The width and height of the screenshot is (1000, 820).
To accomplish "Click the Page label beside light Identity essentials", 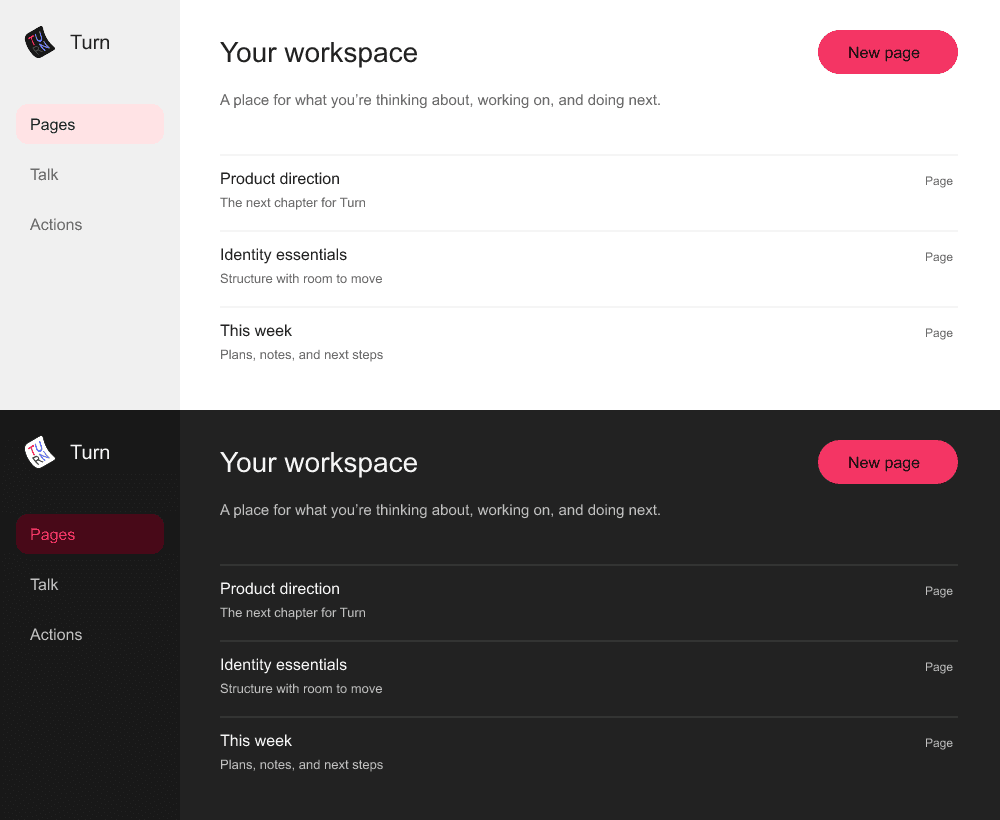I will pos(939,257).
